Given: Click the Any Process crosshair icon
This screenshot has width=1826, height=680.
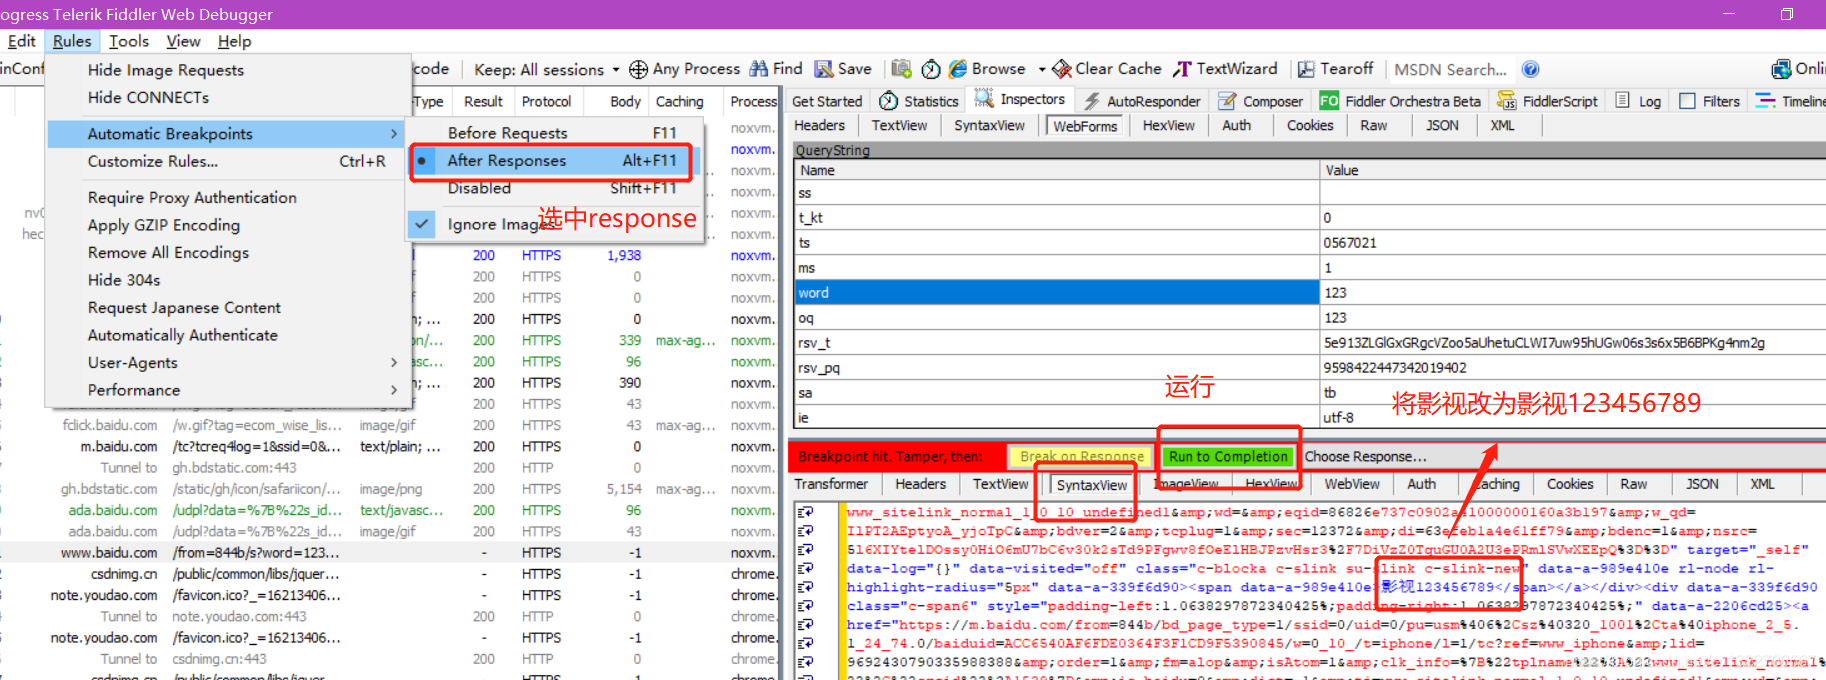Looking at the screenshot, I should [x=638, y=69].
